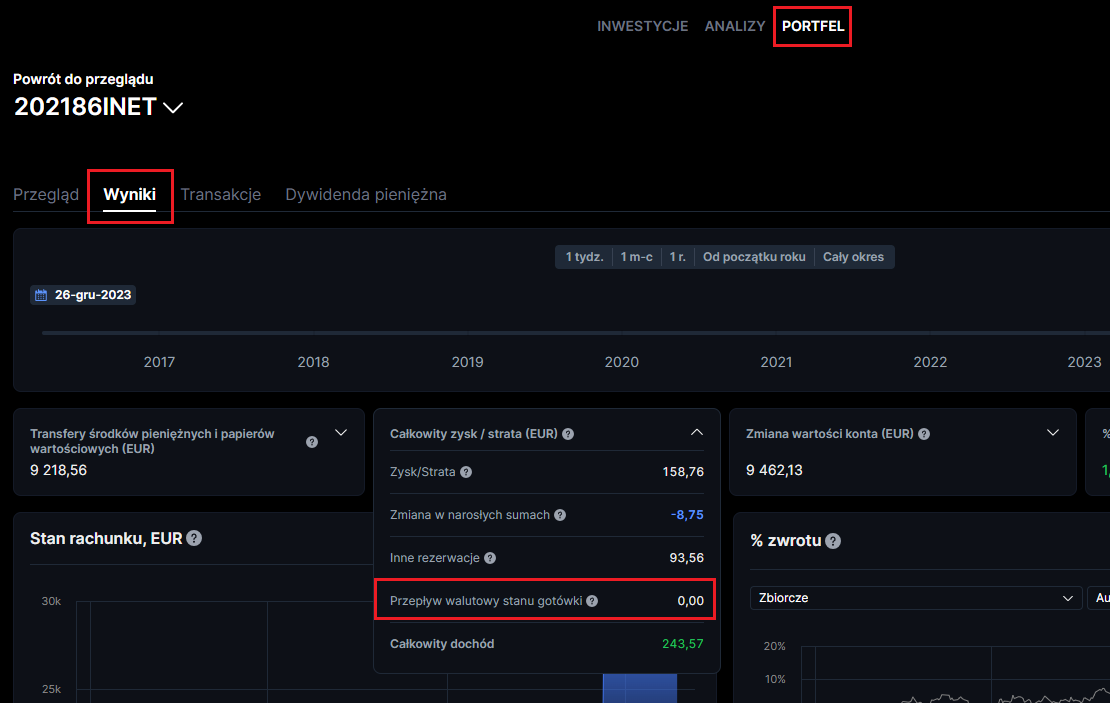Open the 202186INET account dropdown
This screenshot has height=703, width=1110.
98,107
